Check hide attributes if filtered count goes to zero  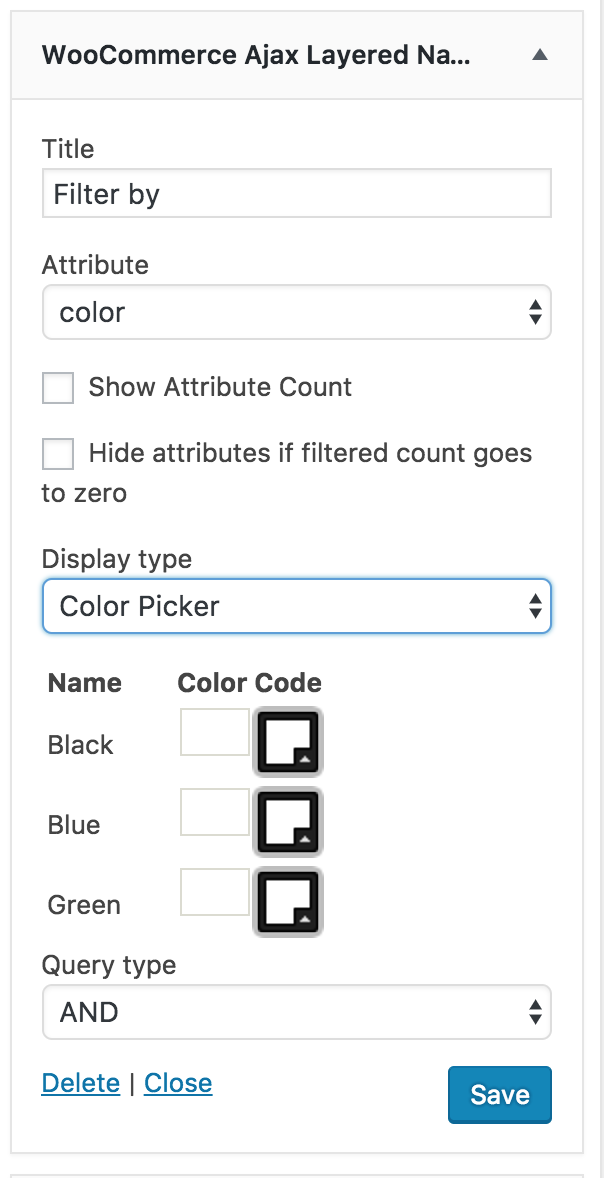(x=57, y=453)
